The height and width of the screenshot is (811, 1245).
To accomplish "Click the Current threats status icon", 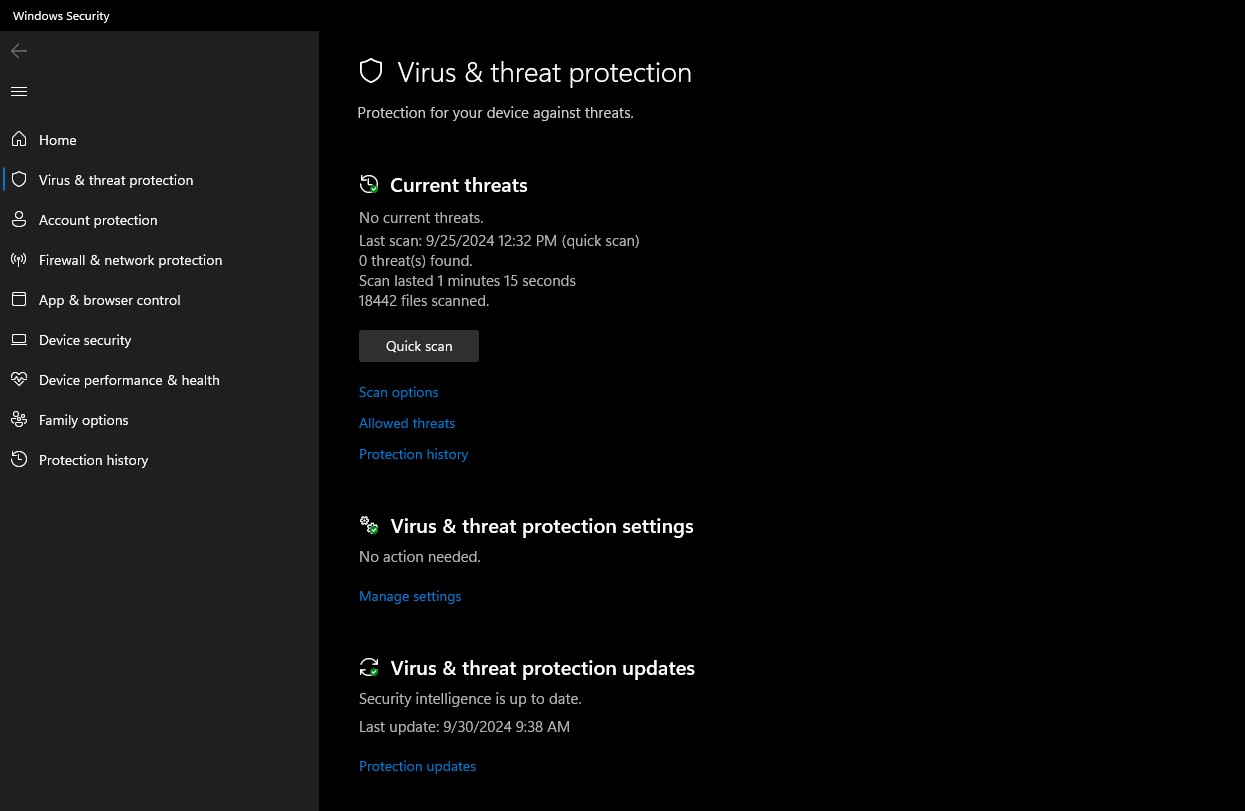I will pos(369,184).
